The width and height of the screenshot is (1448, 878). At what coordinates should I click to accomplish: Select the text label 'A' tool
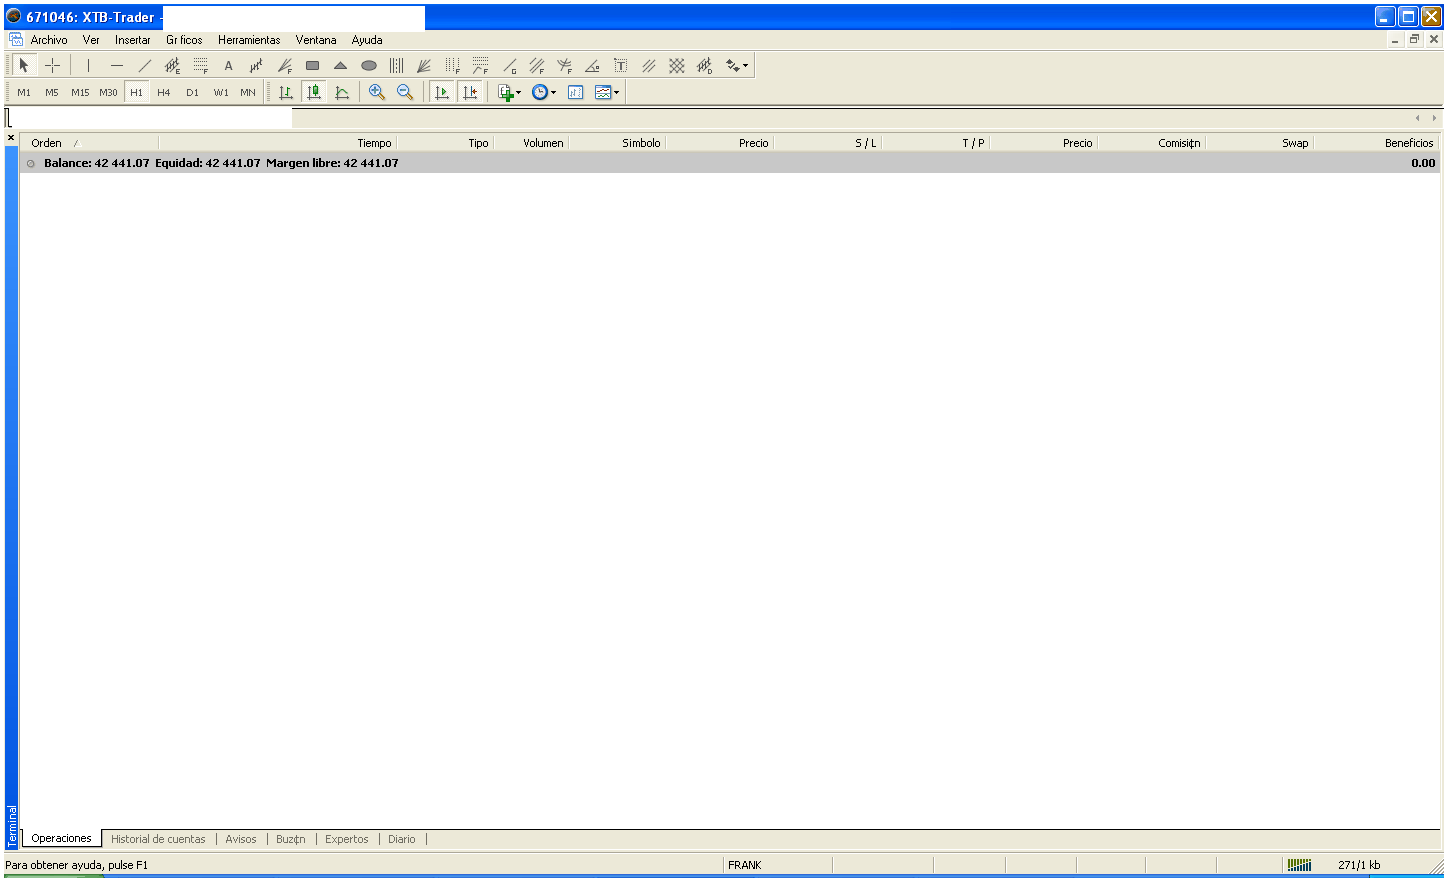[x=228, y=66]
